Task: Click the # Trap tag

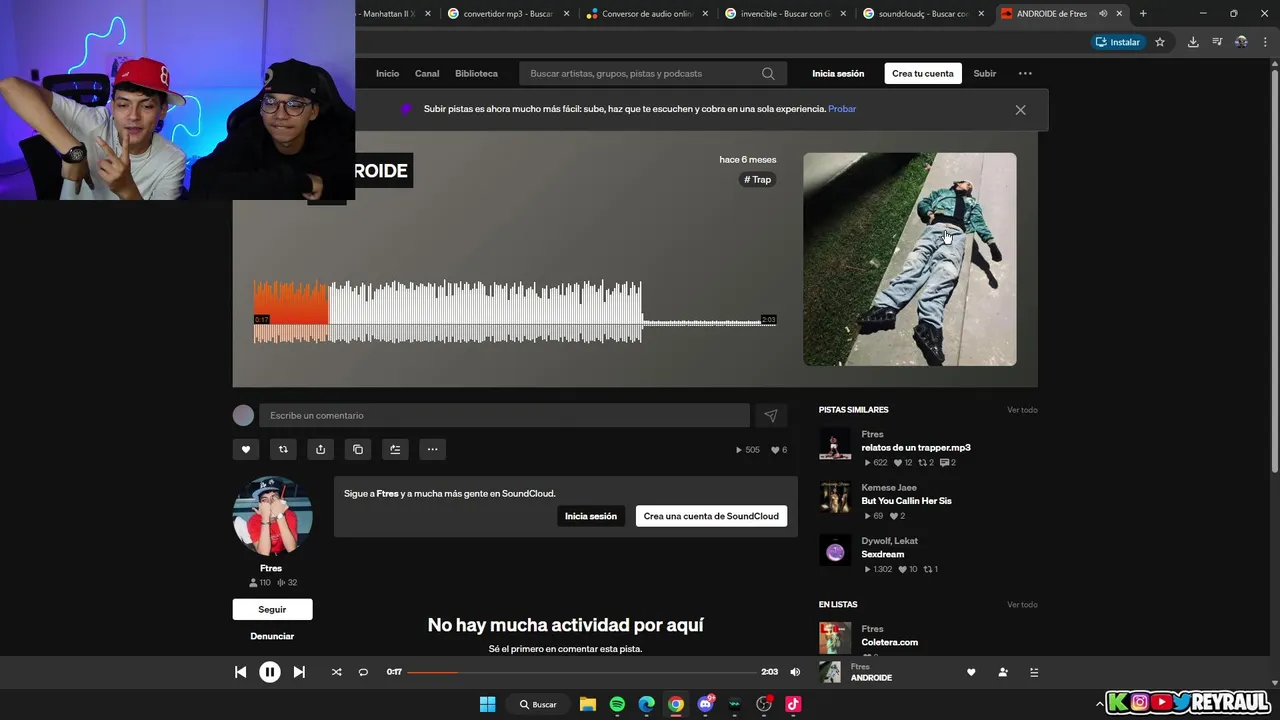Action: point(758,179)
